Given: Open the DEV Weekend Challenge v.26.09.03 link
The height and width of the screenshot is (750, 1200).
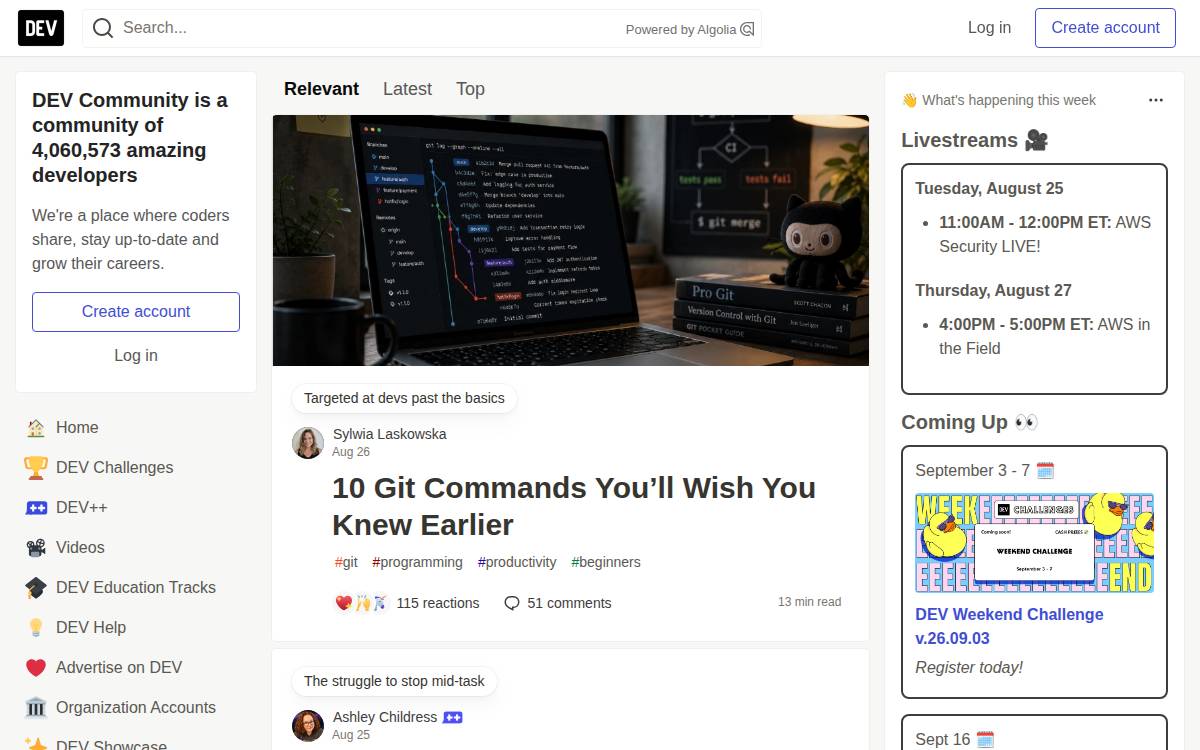Looking at the screenshot, I should tap(1009, 626).
